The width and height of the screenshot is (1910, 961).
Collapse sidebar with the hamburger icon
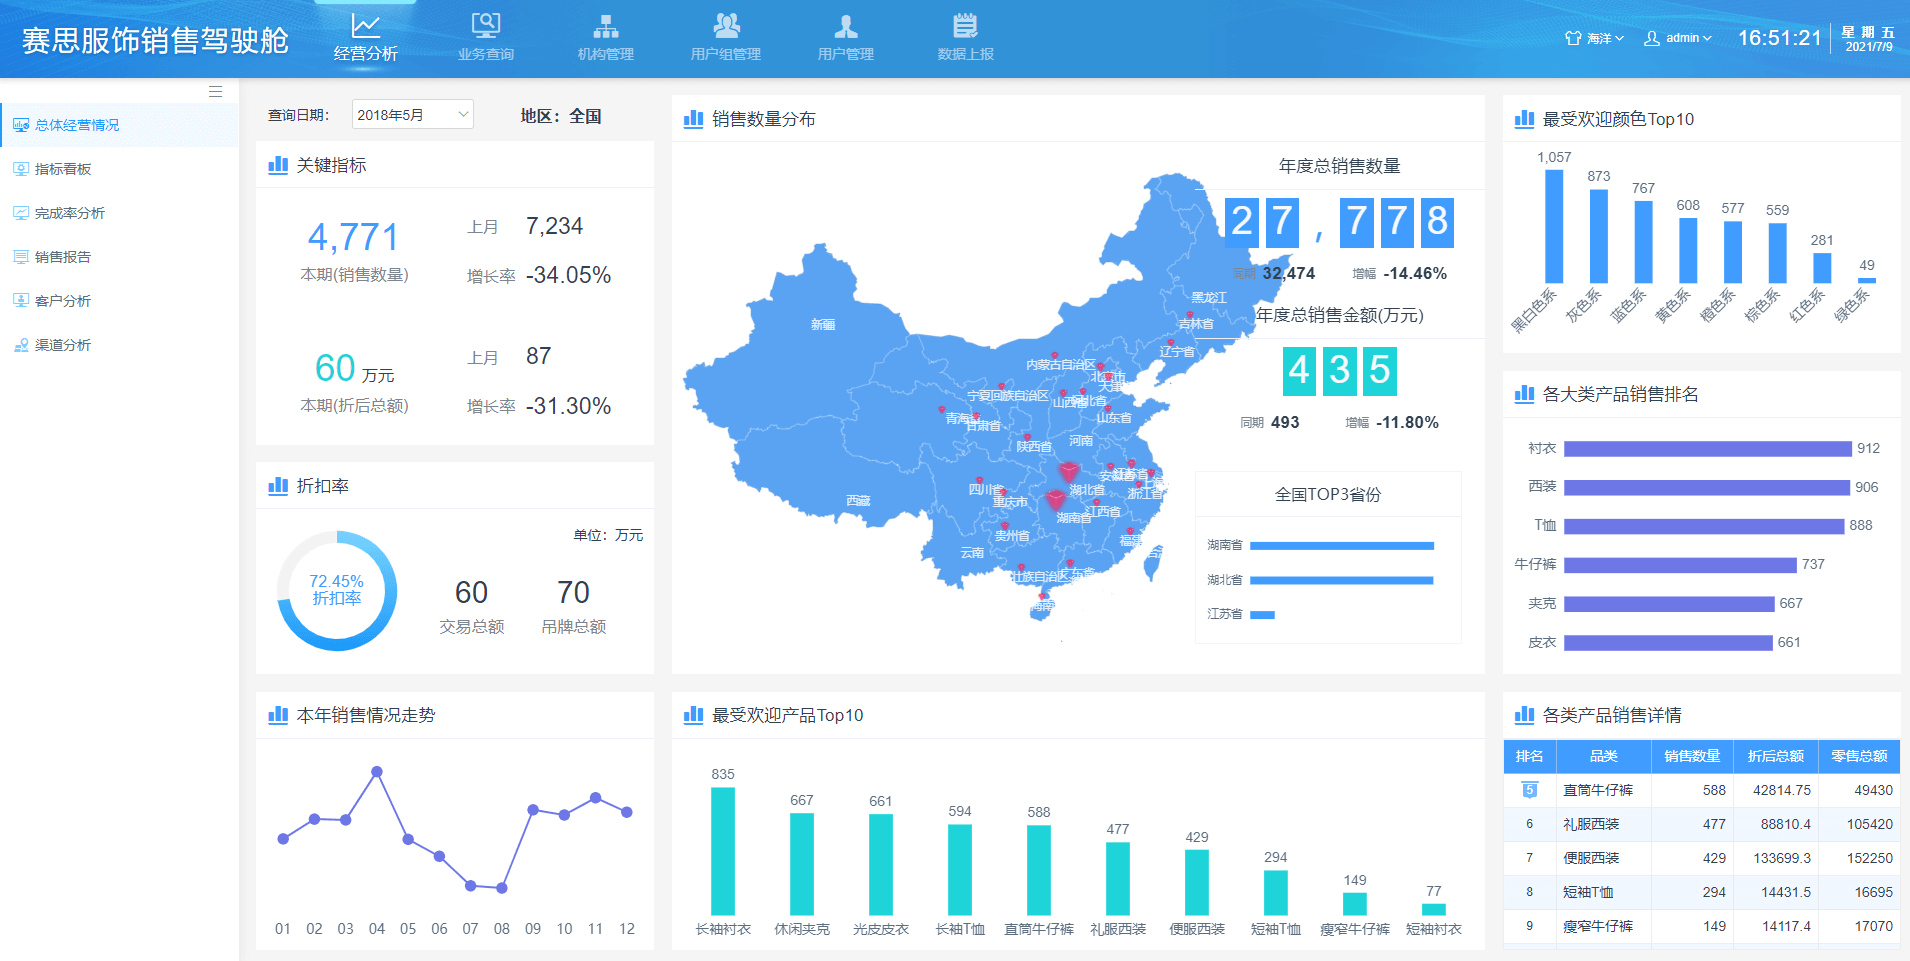point(215,92)
